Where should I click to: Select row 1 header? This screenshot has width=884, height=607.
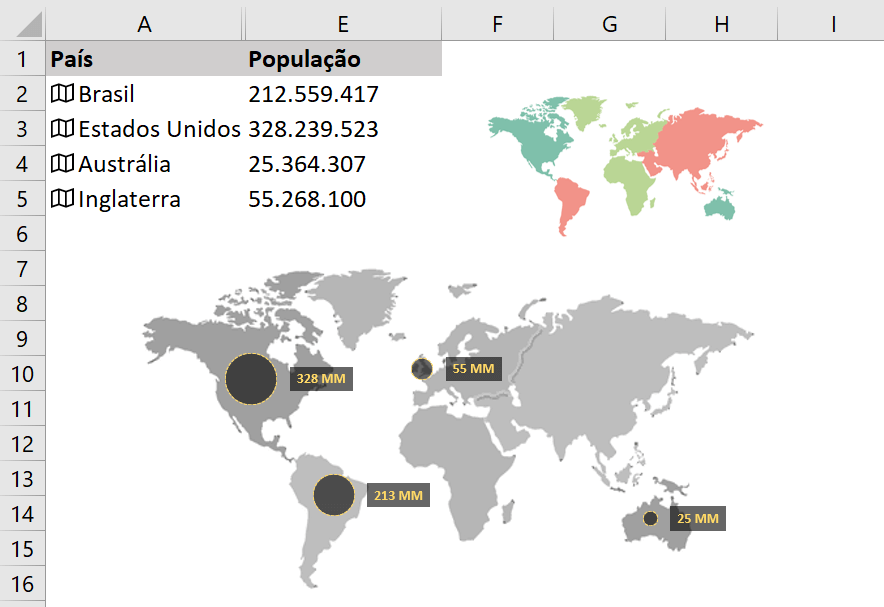click(22, 58)
